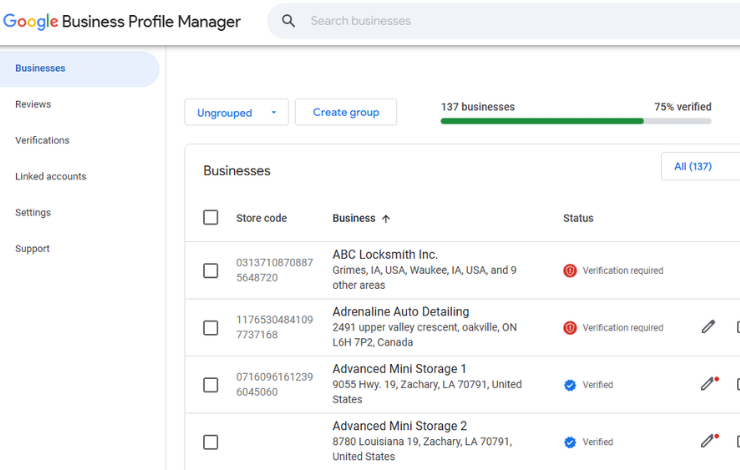Check the Advanced Mini Storage 1 row checkbox

click(x=210, y=385)
